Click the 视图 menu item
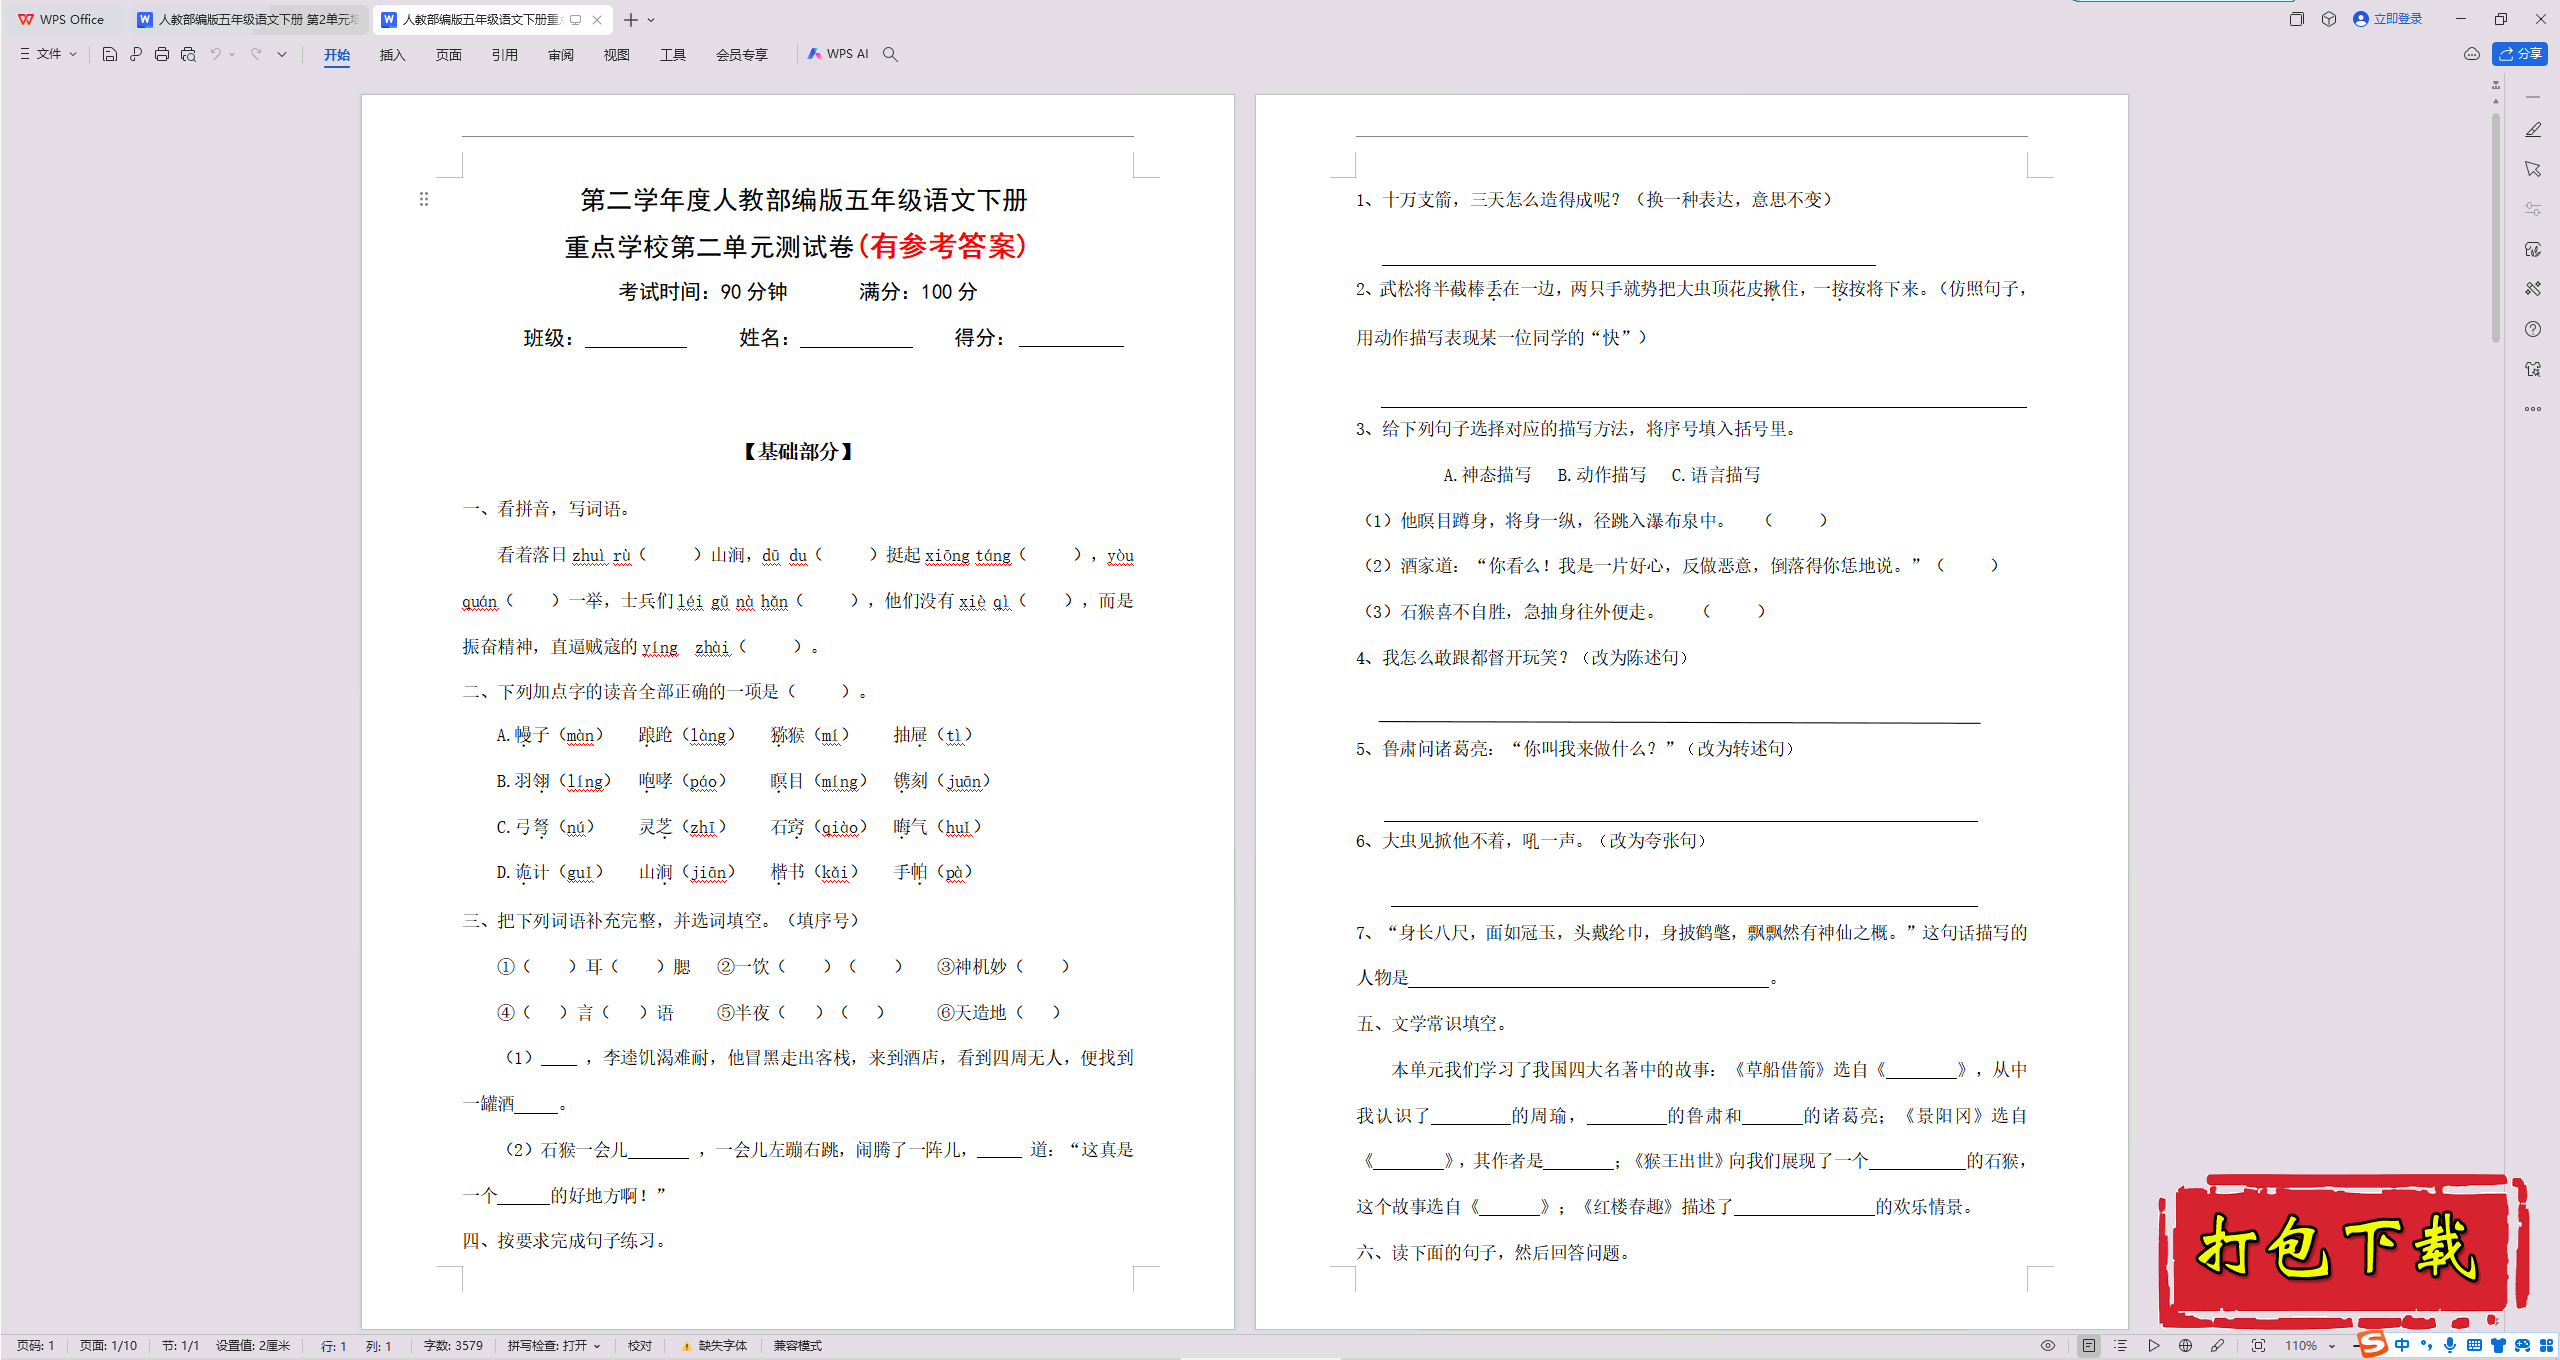The height and width of the screenshot is (1360, 2560). click(x=611, y=54)
